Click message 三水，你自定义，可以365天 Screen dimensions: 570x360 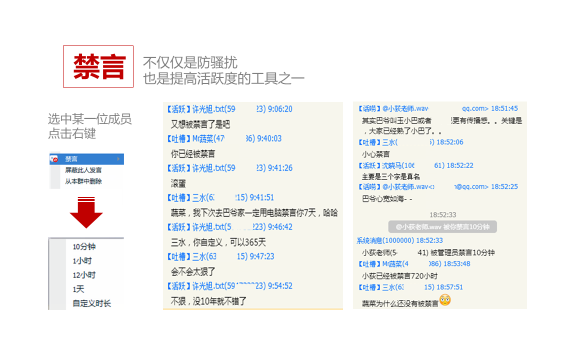[218, 242]
